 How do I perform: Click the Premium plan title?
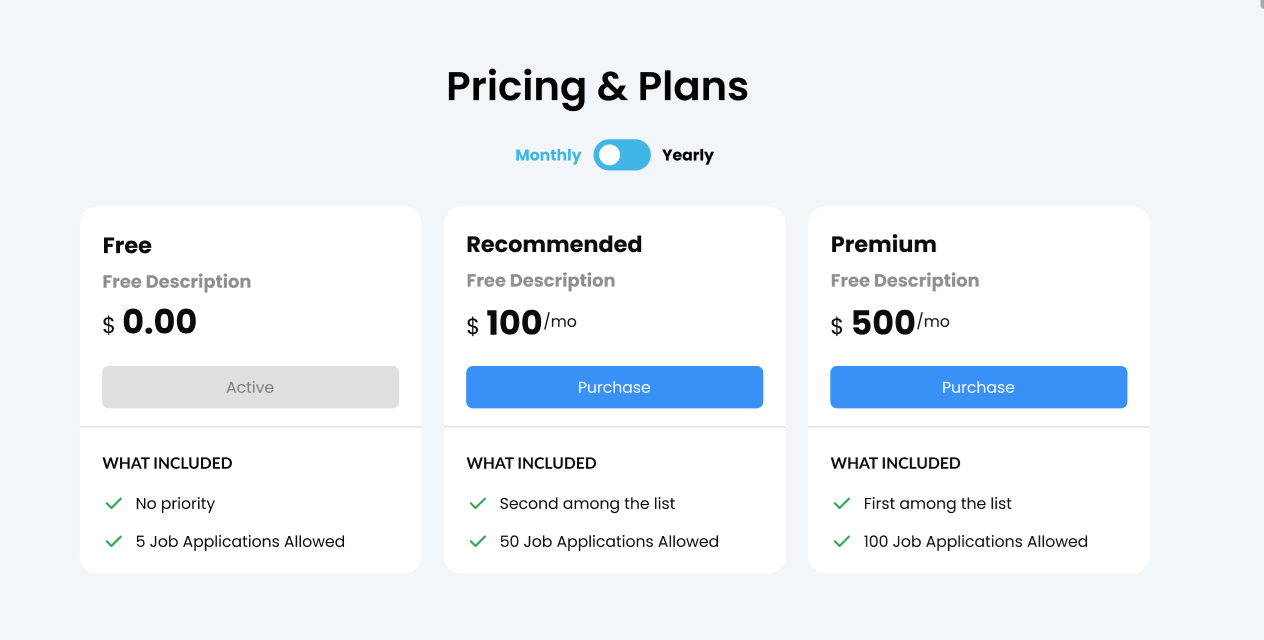click(883, 244)
